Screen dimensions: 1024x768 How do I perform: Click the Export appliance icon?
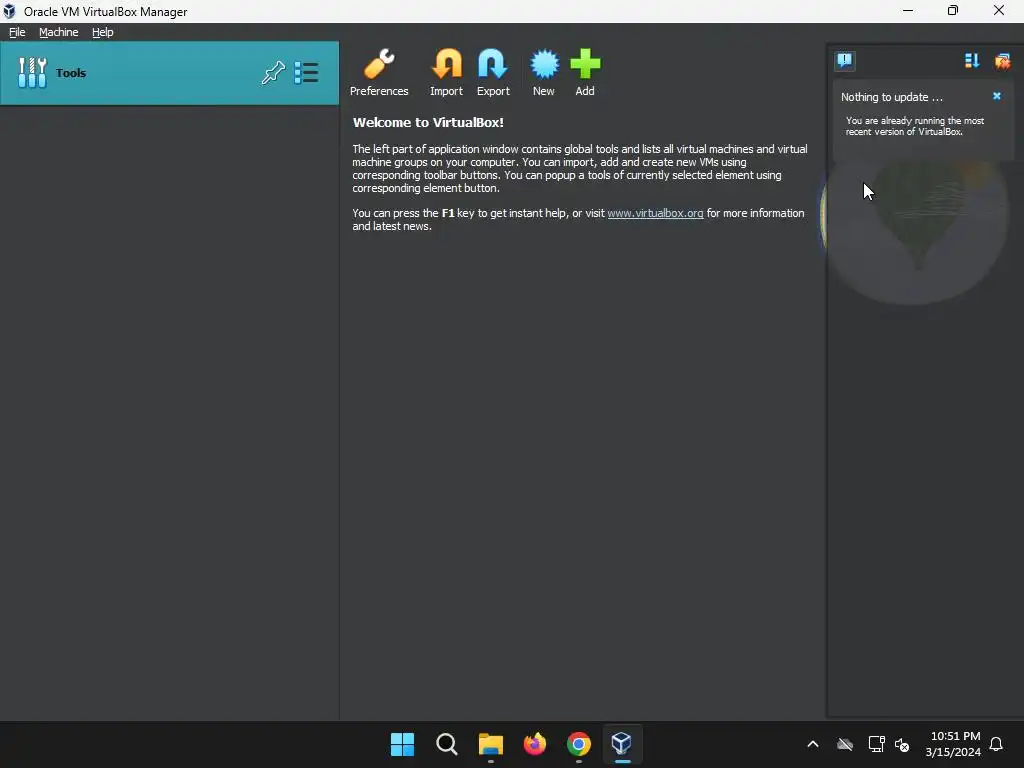(493, 72)
